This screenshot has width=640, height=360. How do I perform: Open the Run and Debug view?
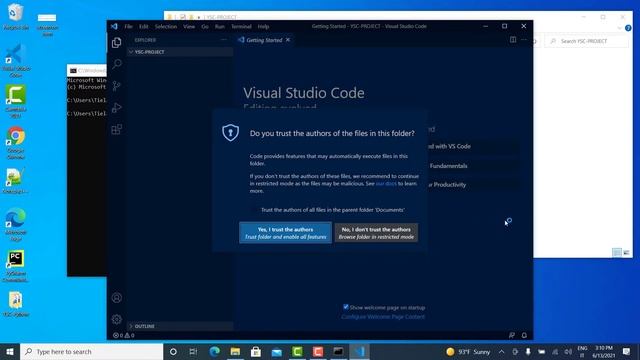pos(117,107)
